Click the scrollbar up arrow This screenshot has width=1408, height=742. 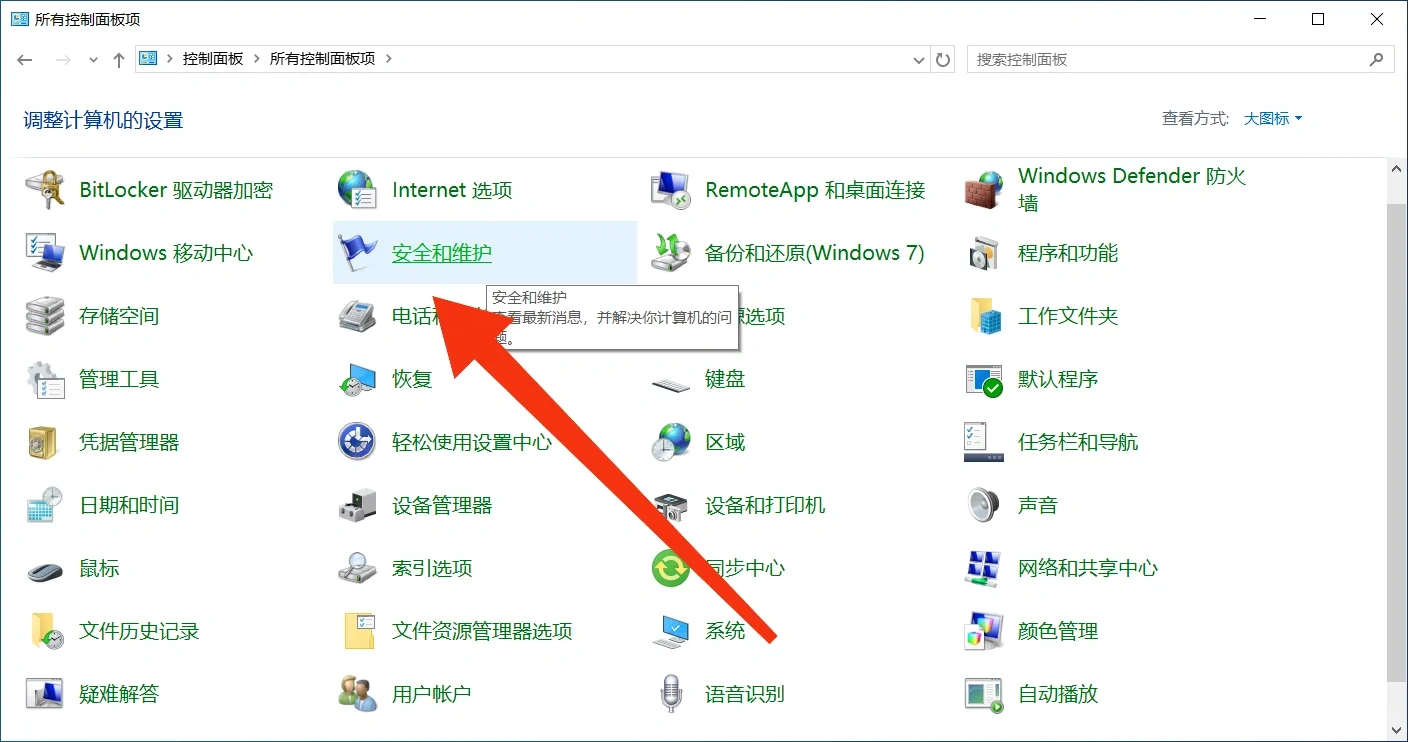coord(1396,171)
